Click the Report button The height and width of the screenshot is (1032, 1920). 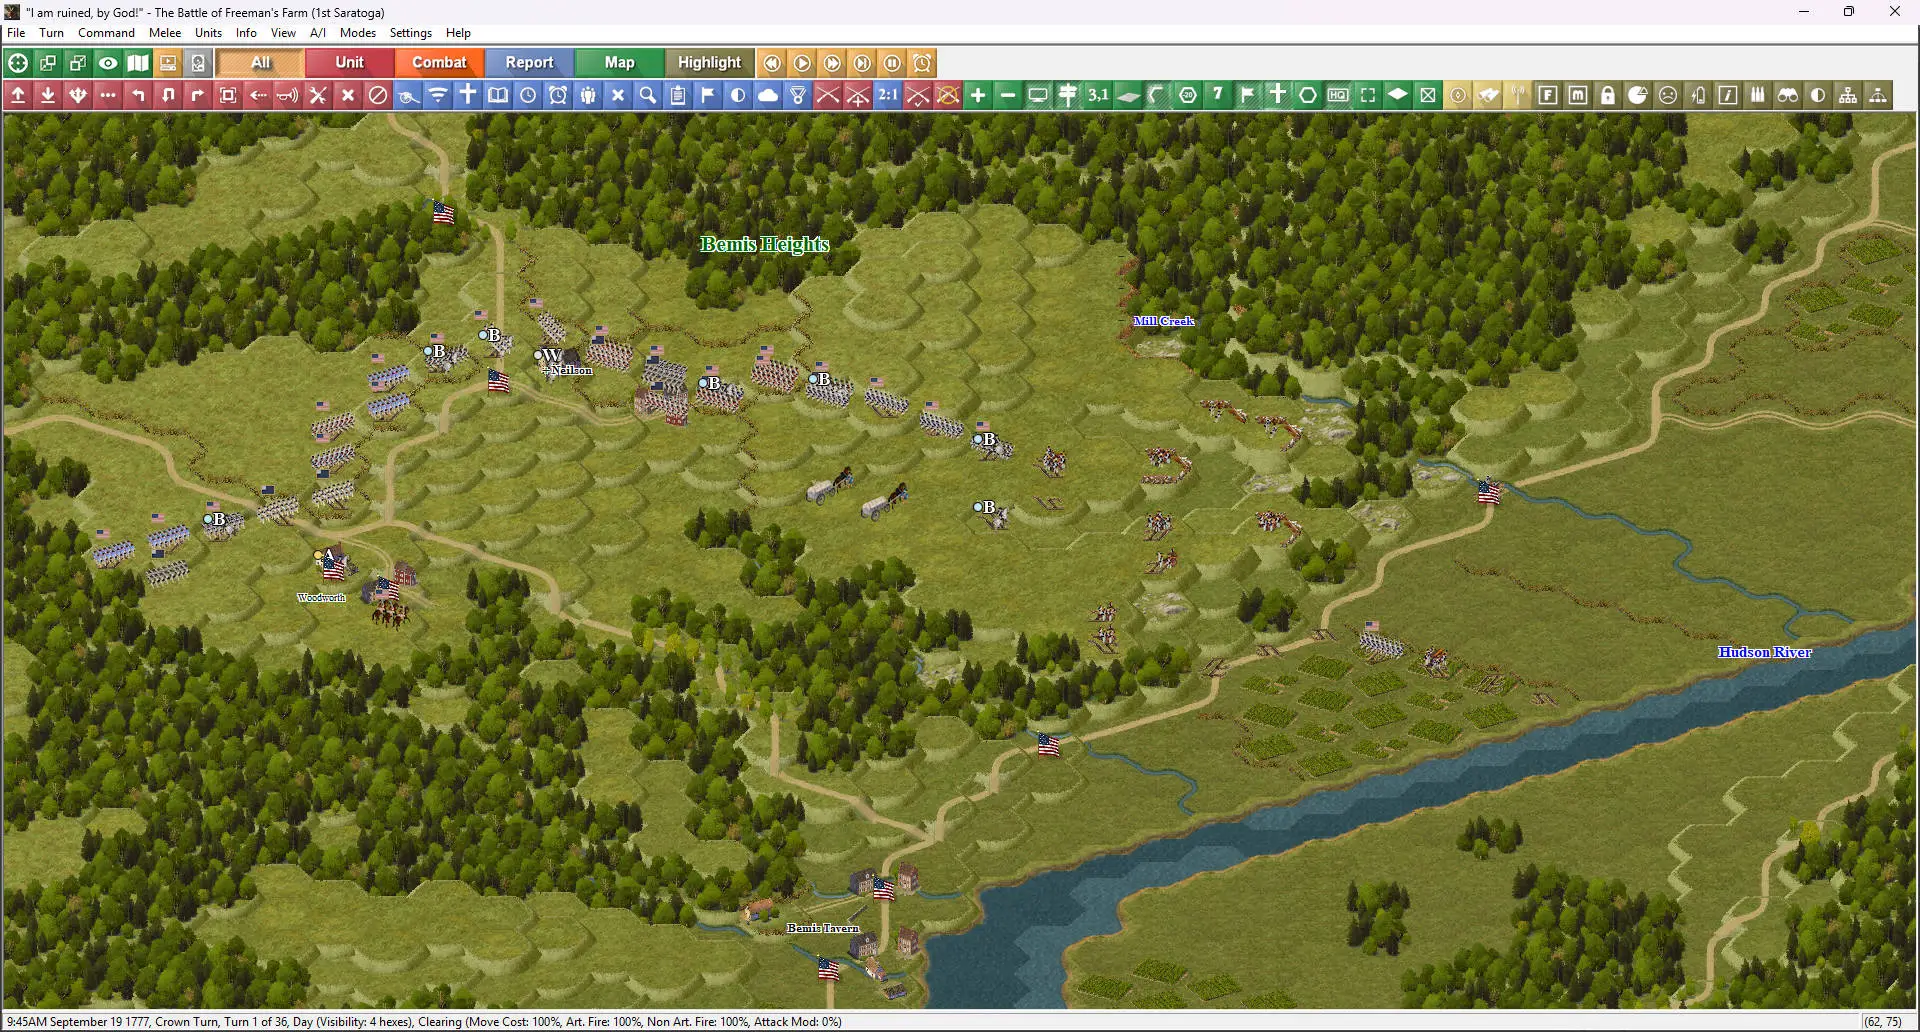tap(529, 62)
